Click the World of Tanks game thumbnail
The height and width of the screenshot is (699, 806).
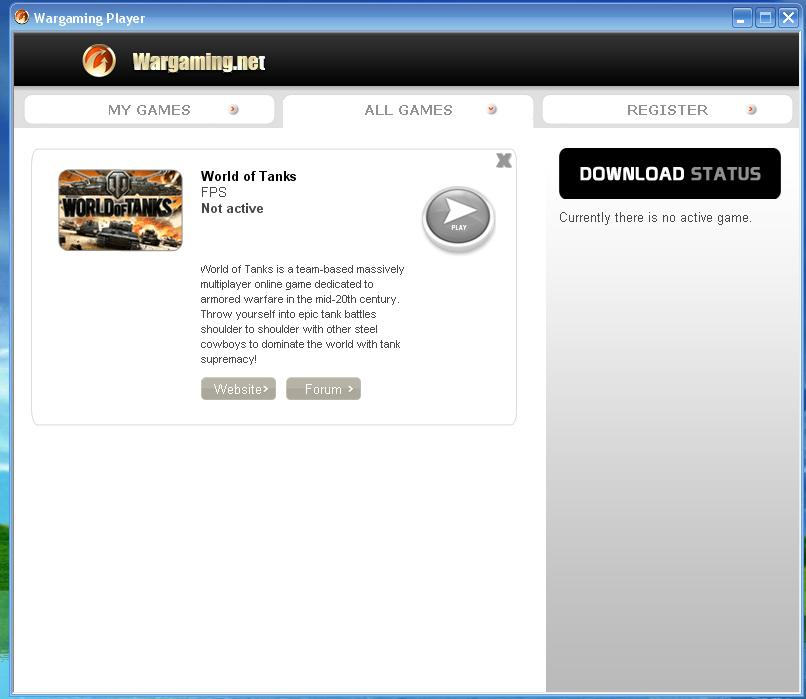(x=120, y=210)
